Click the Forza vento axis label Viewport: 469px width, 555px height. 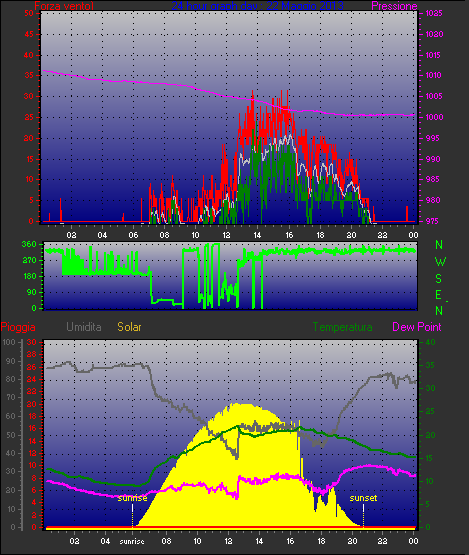[x=64, y=6]
